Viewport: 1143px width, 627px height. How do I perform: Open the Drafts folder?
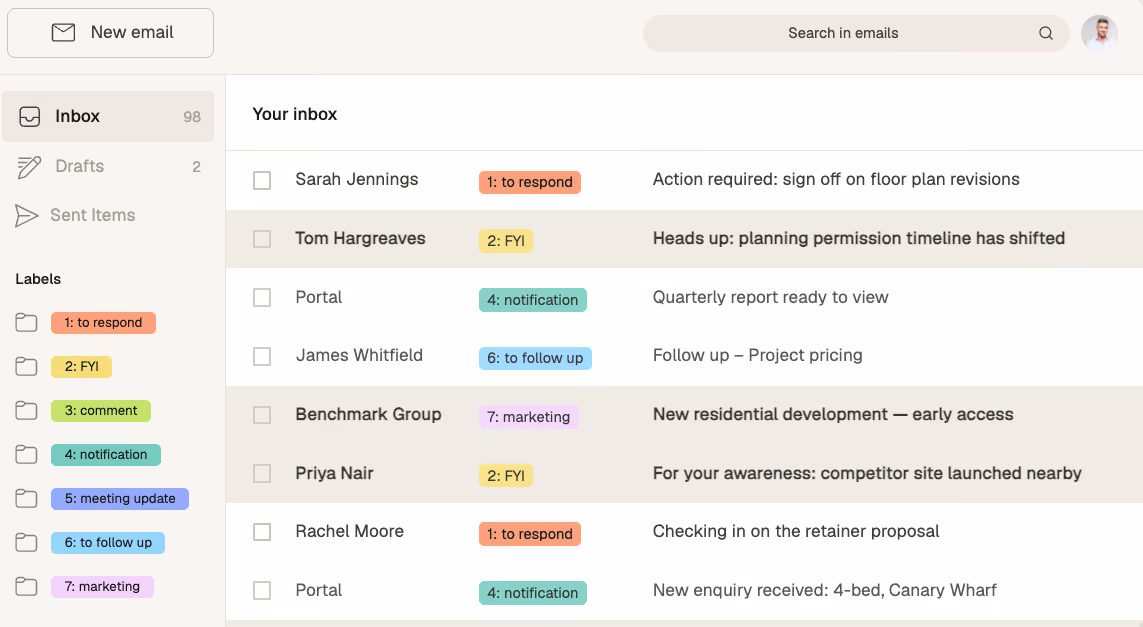coord(108,166)
